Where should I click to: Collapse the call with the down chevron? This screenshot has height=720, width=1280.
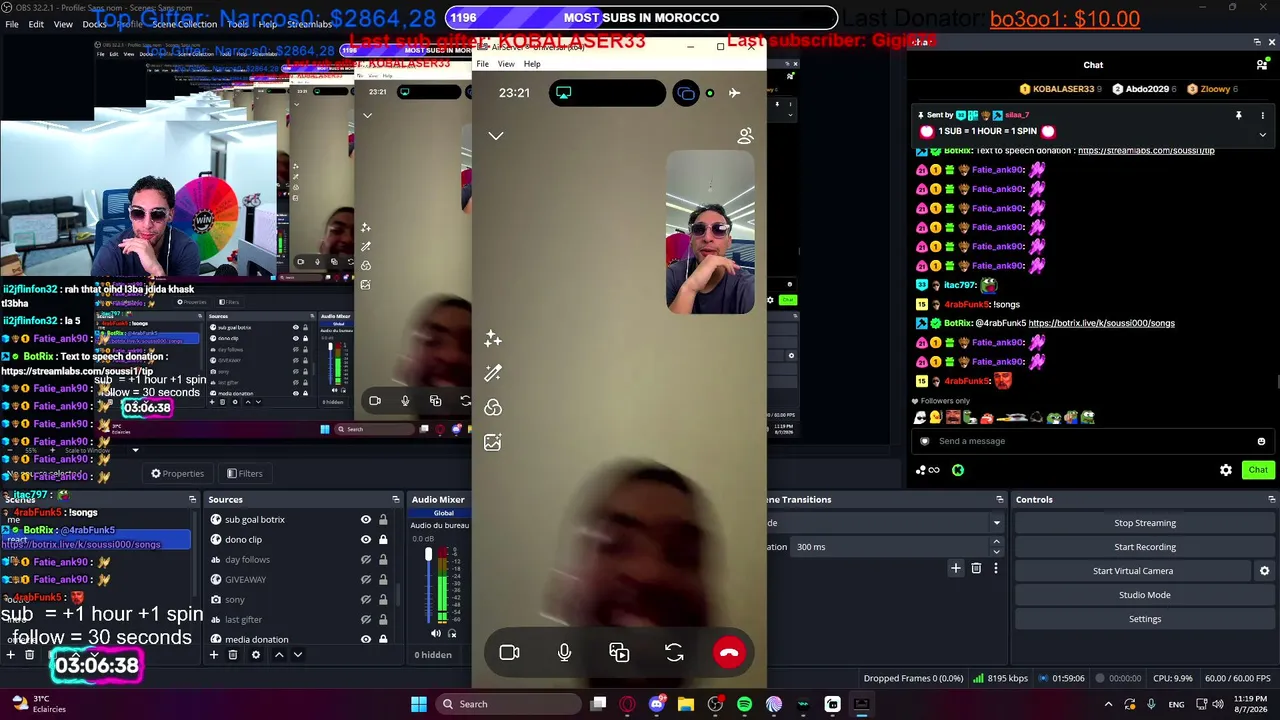(496, 136)
